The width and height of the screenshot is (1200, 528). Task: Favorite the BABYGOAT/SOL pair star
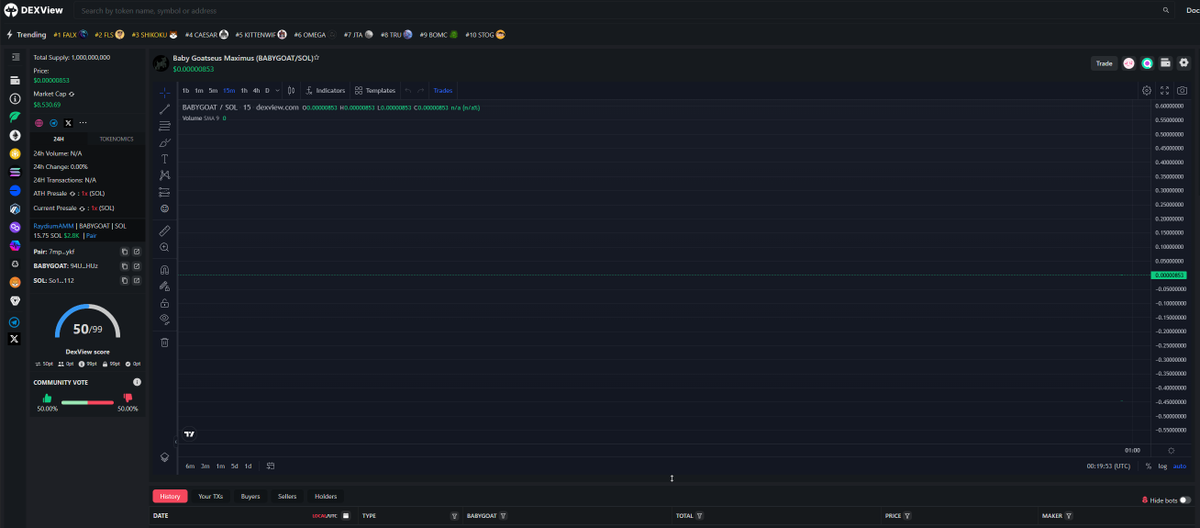point(317,58)
